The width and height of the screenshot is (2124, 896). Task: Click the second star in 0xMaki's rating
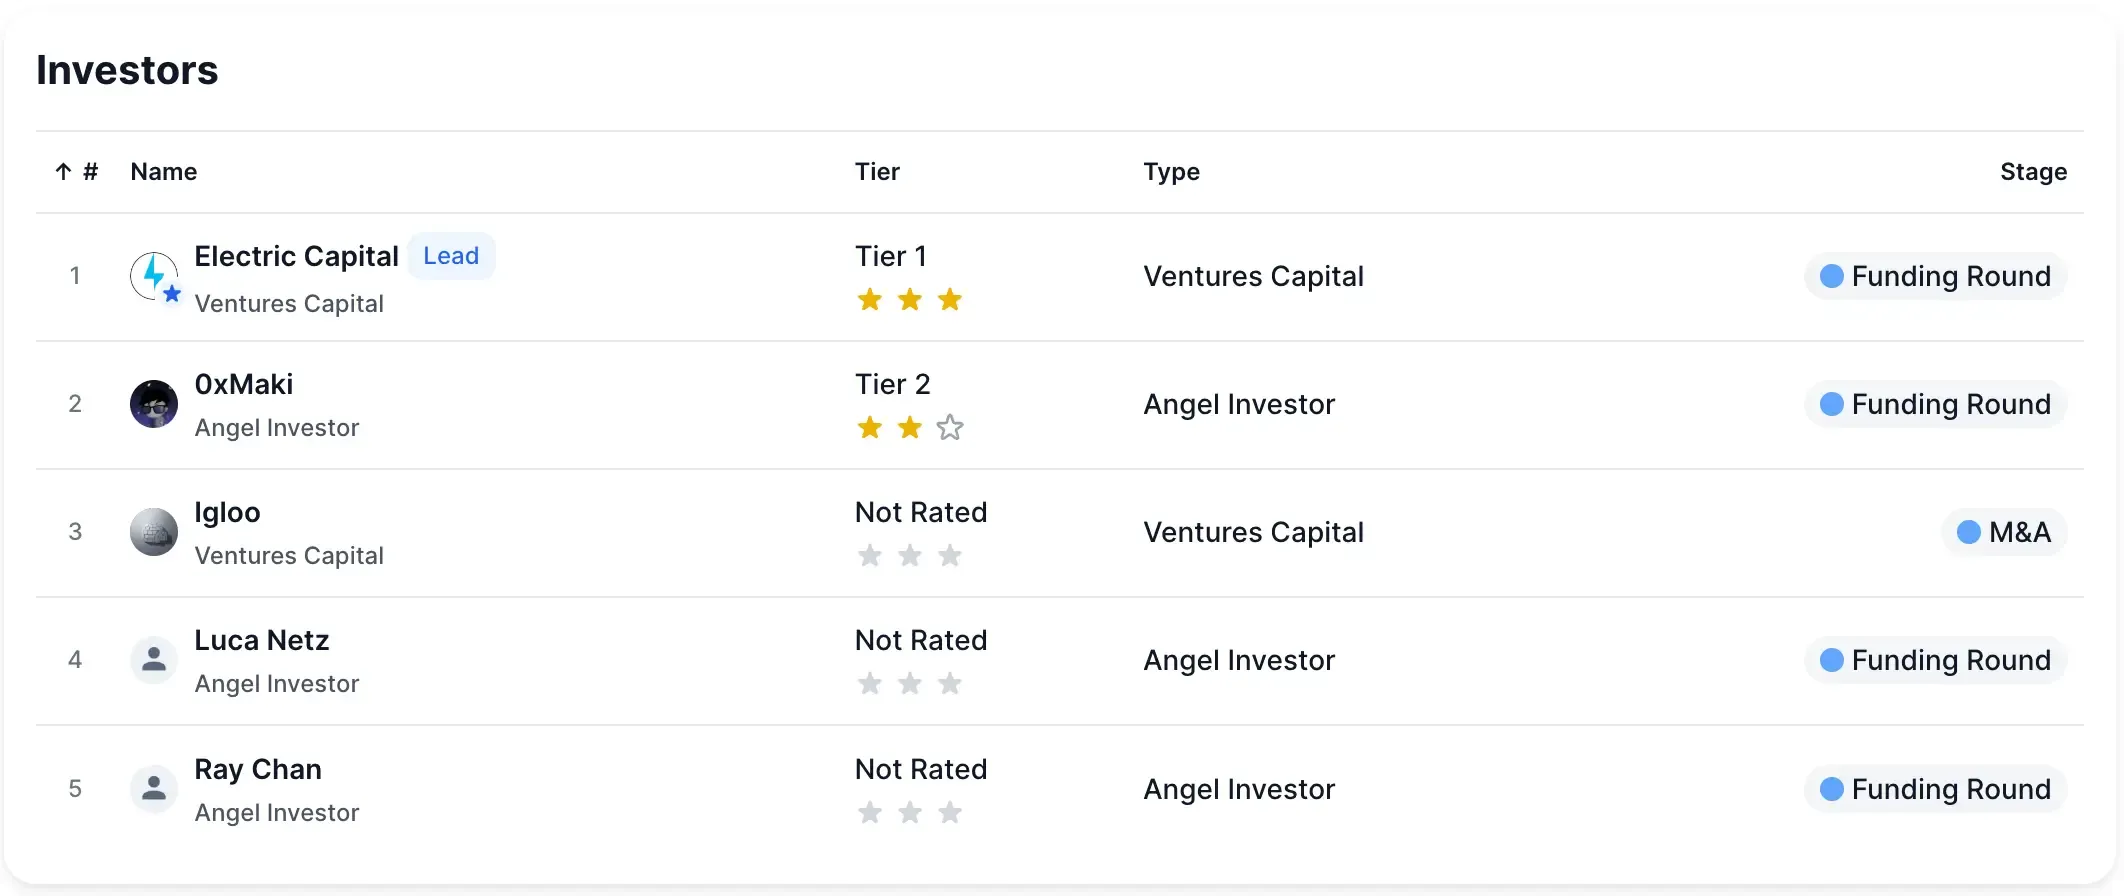point(909,428)
